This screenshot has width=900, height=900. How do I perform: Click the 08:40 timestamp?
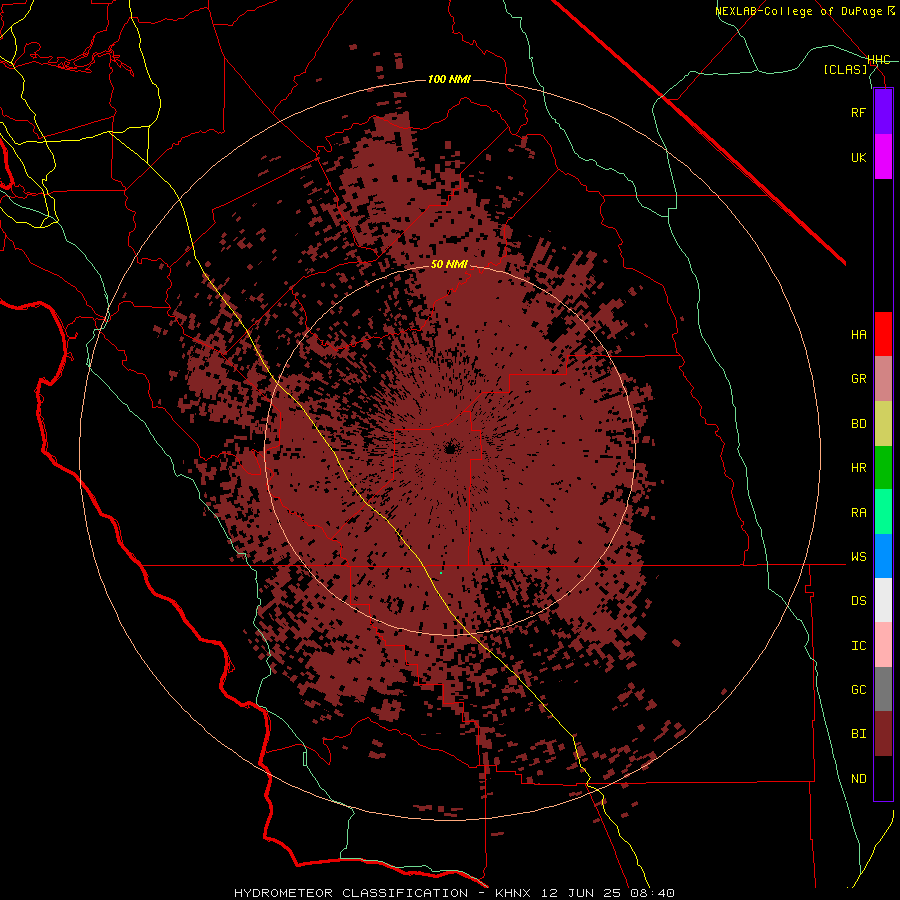[654, 893]
